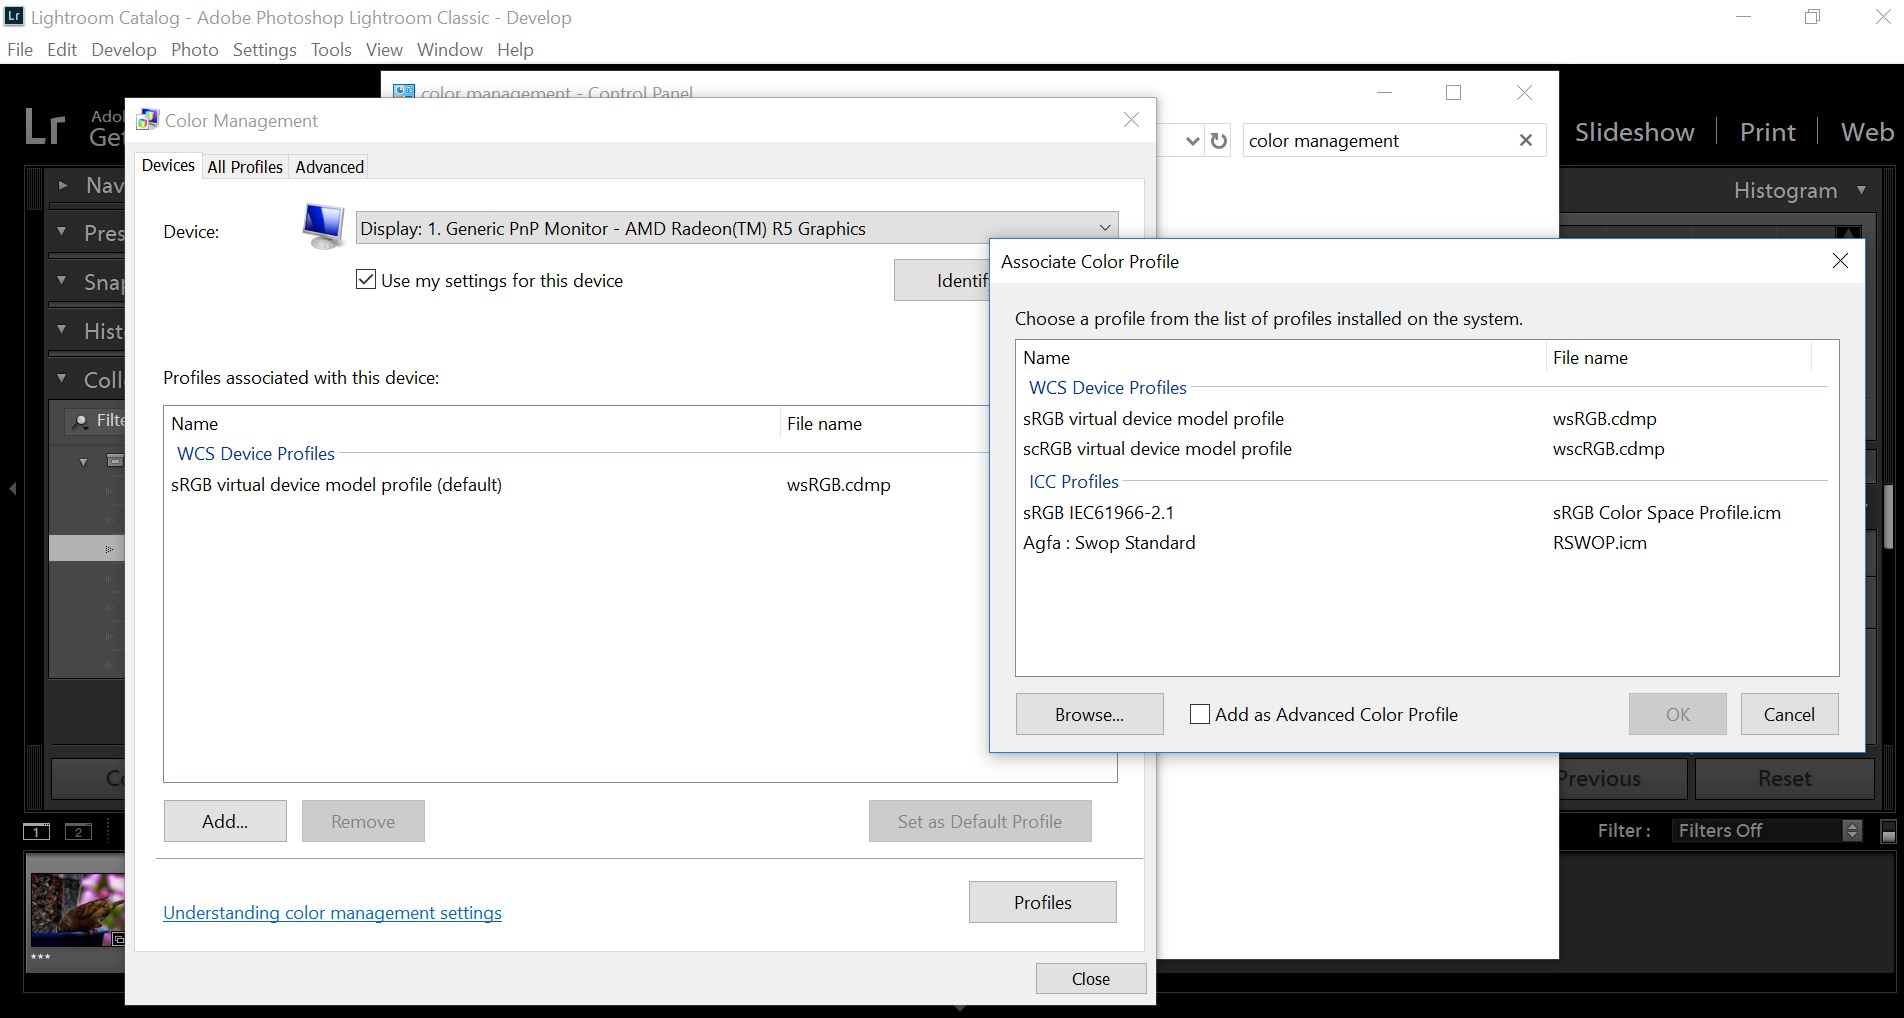Click the Lightroom title bar app icon
This screenshot has height=1018, width=1904.
[14, 17]
